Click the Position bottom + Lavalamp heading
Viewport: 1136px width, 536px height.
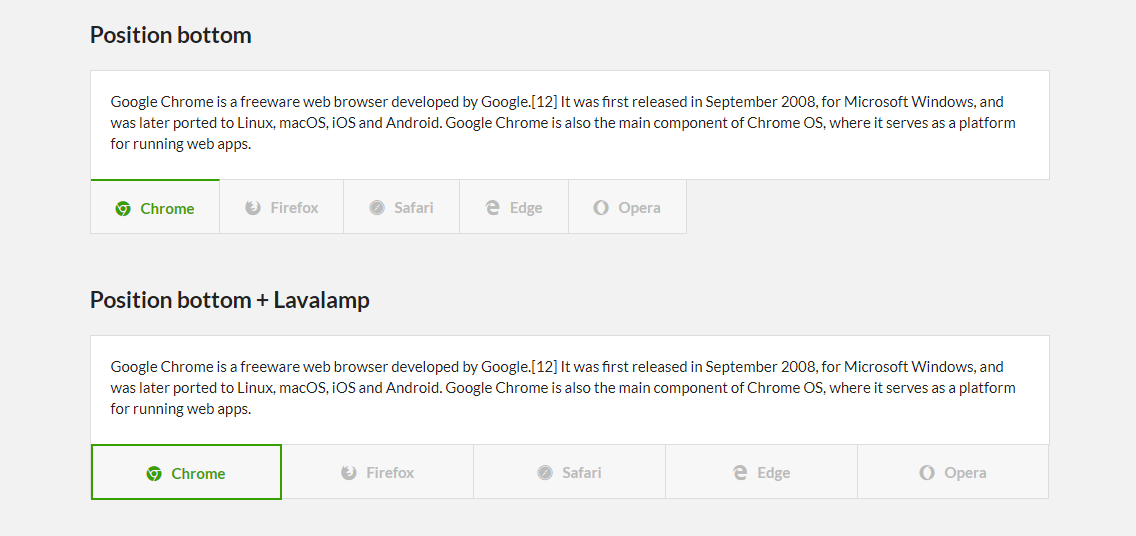coord(230,300)
